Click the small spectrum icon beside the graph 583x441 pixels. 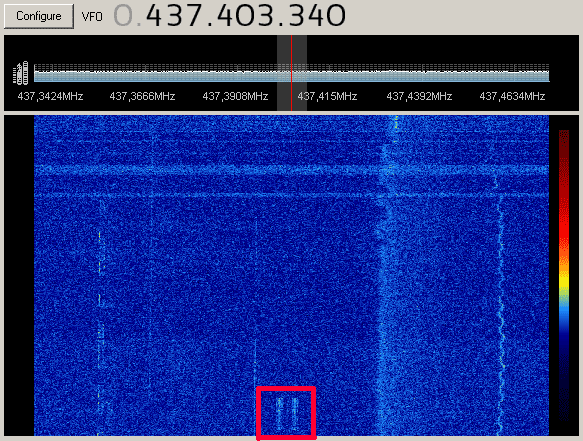(20, 73)
